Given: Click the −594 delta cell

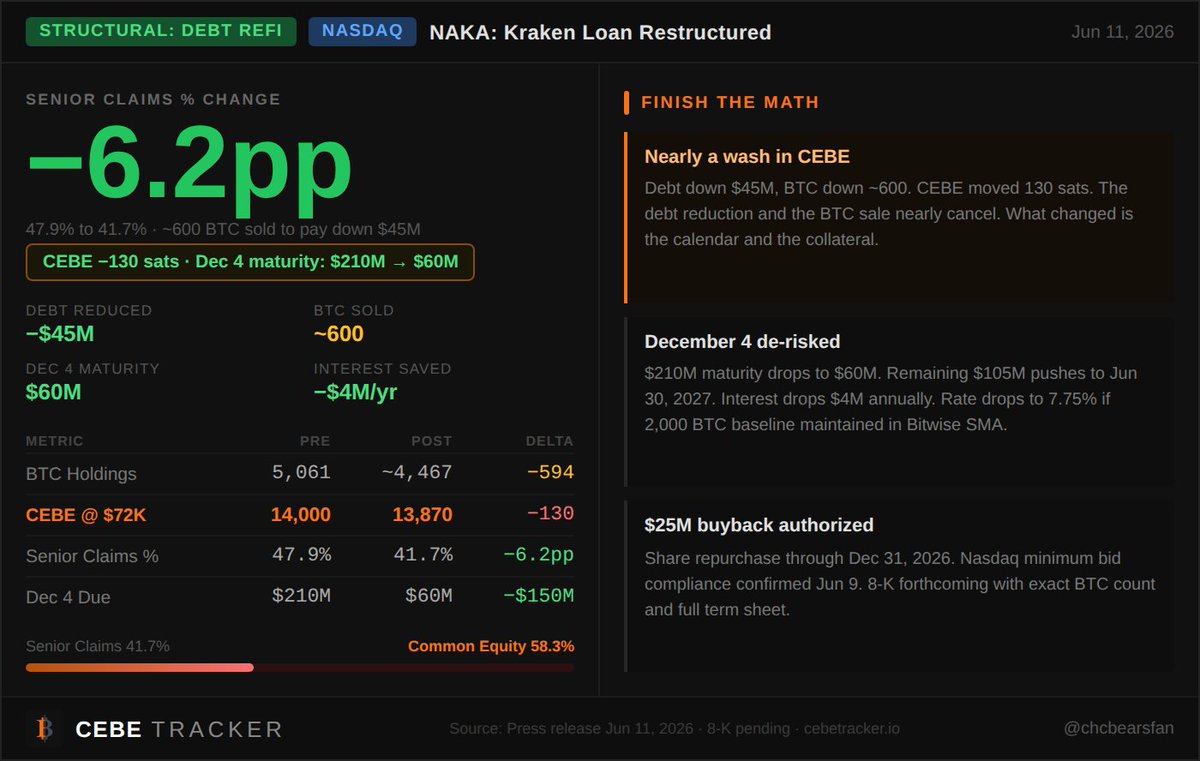Looking at the screenshot, I should (x=550, y=473).
